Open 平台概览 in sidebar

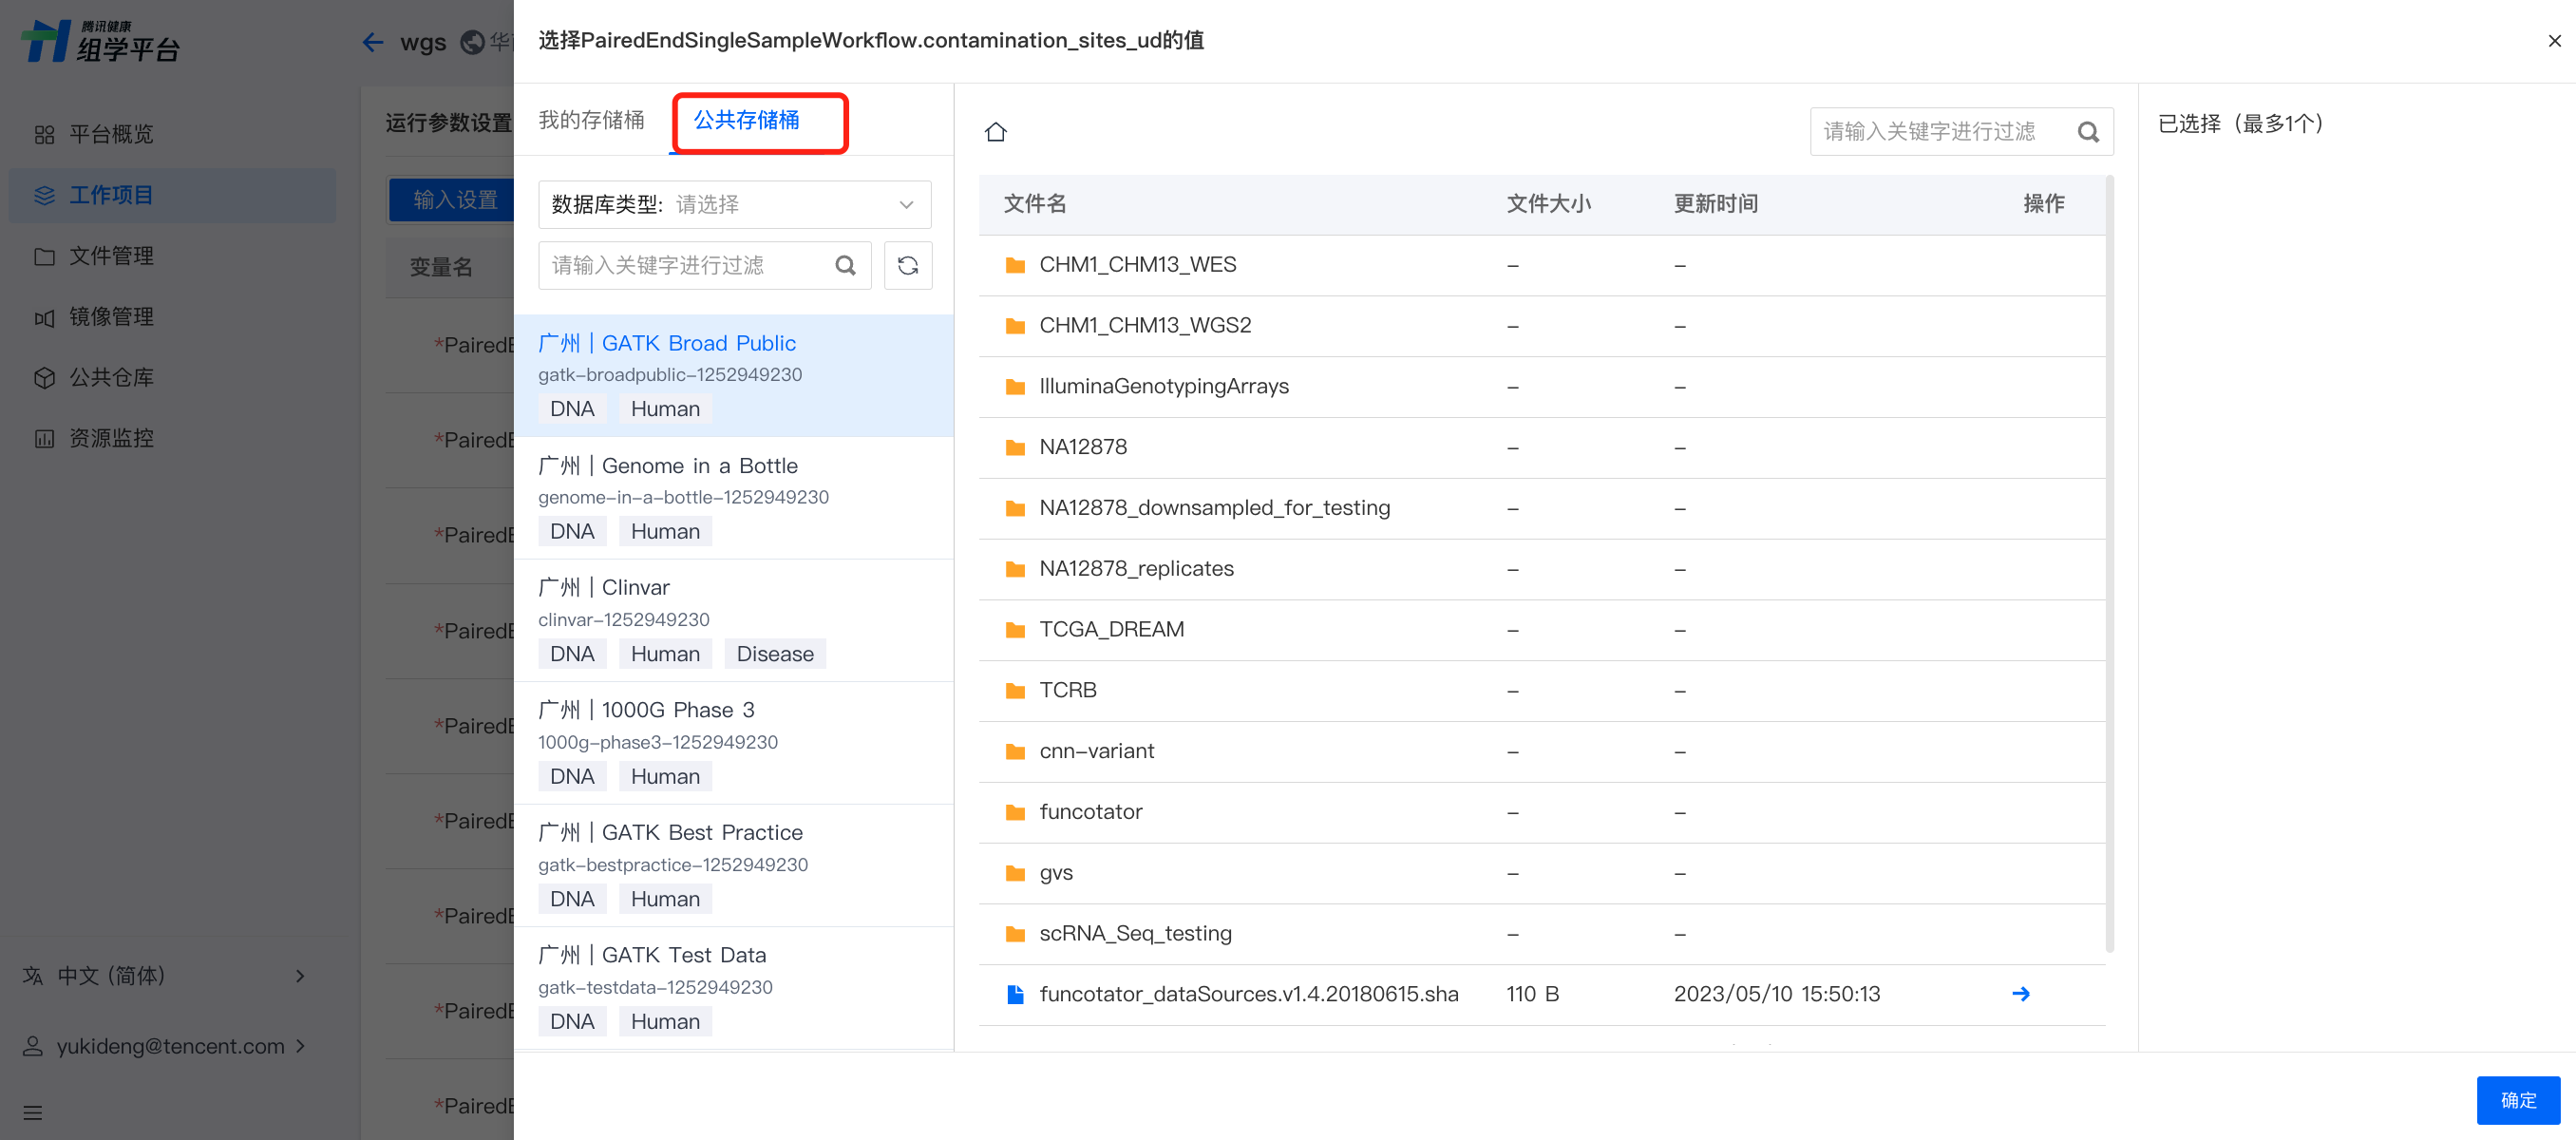coord(172,134)
